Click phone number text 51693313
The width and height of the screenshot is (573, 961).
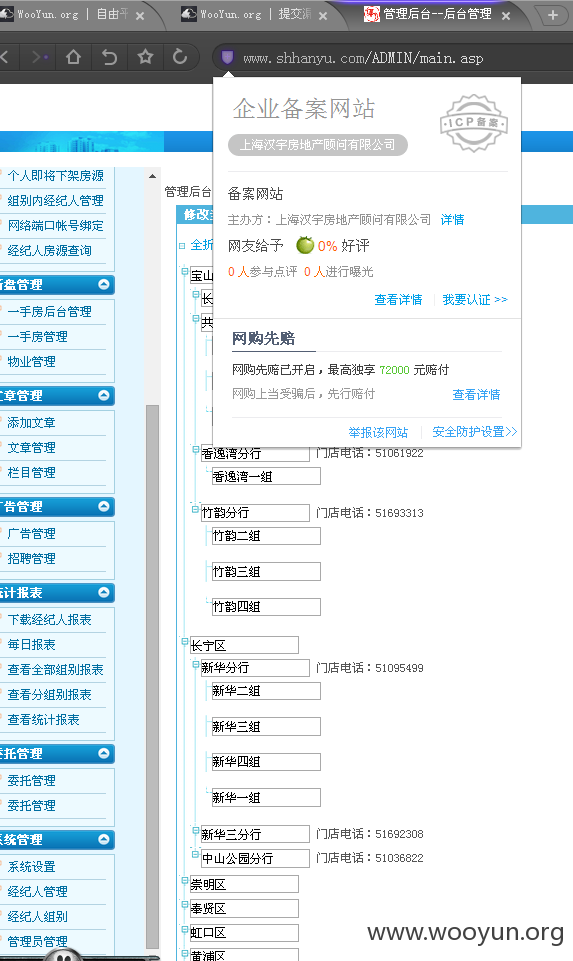(399, 513)
